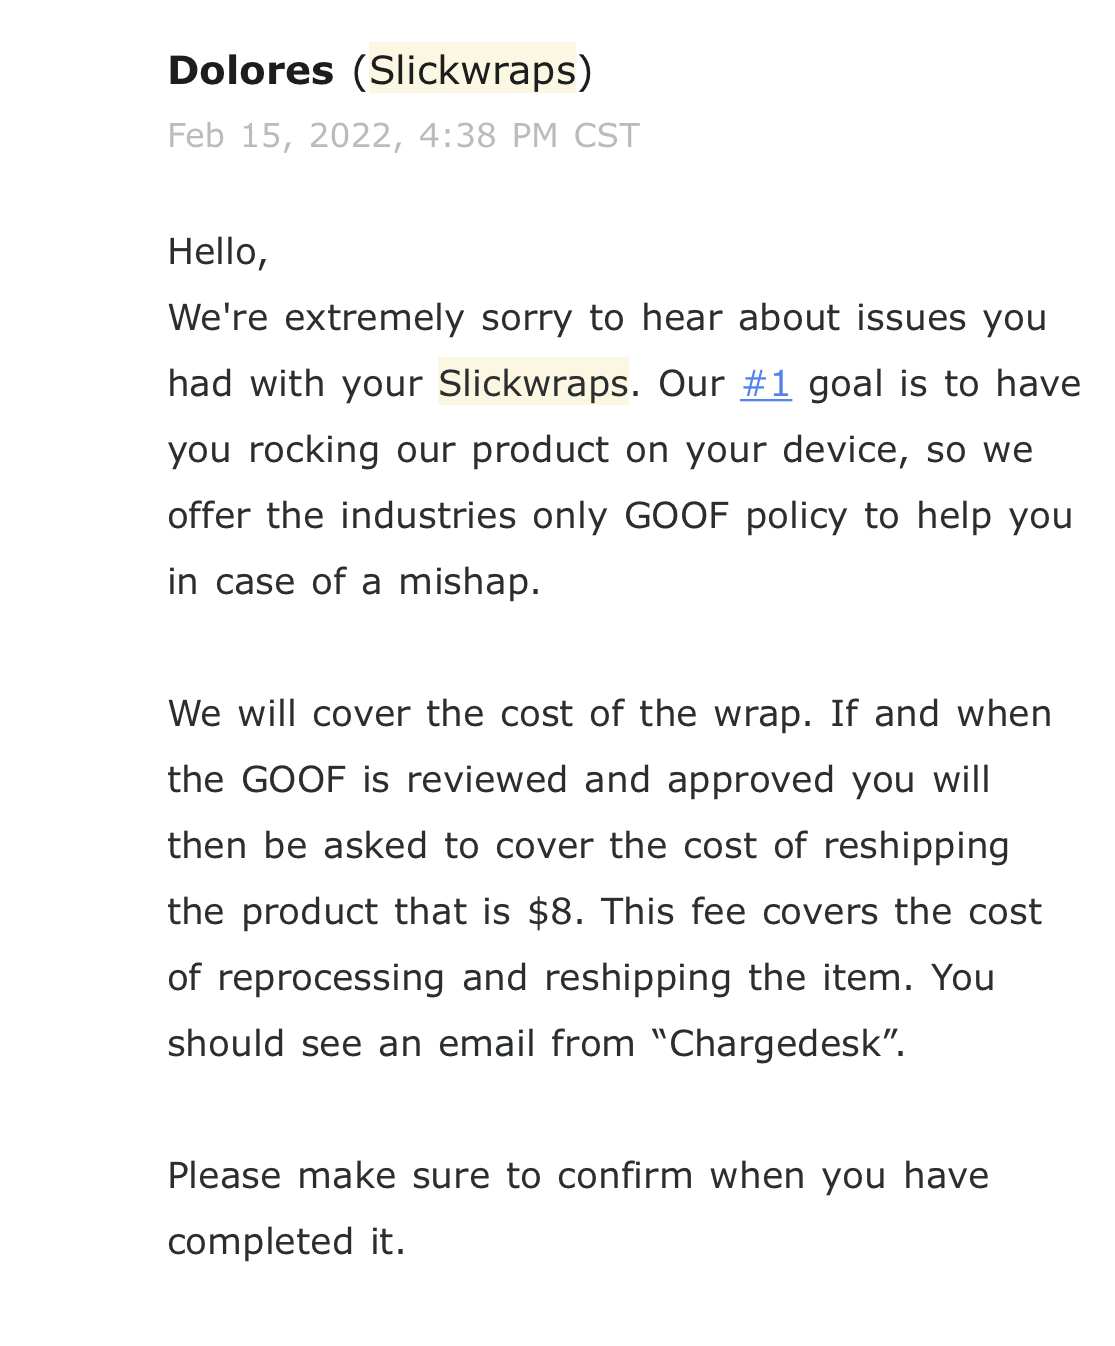Open the #1 hyperlink
Image resolution: width=1115 pixels, height=1346 pixels.
pyautogui.click(x=765, y=384)
